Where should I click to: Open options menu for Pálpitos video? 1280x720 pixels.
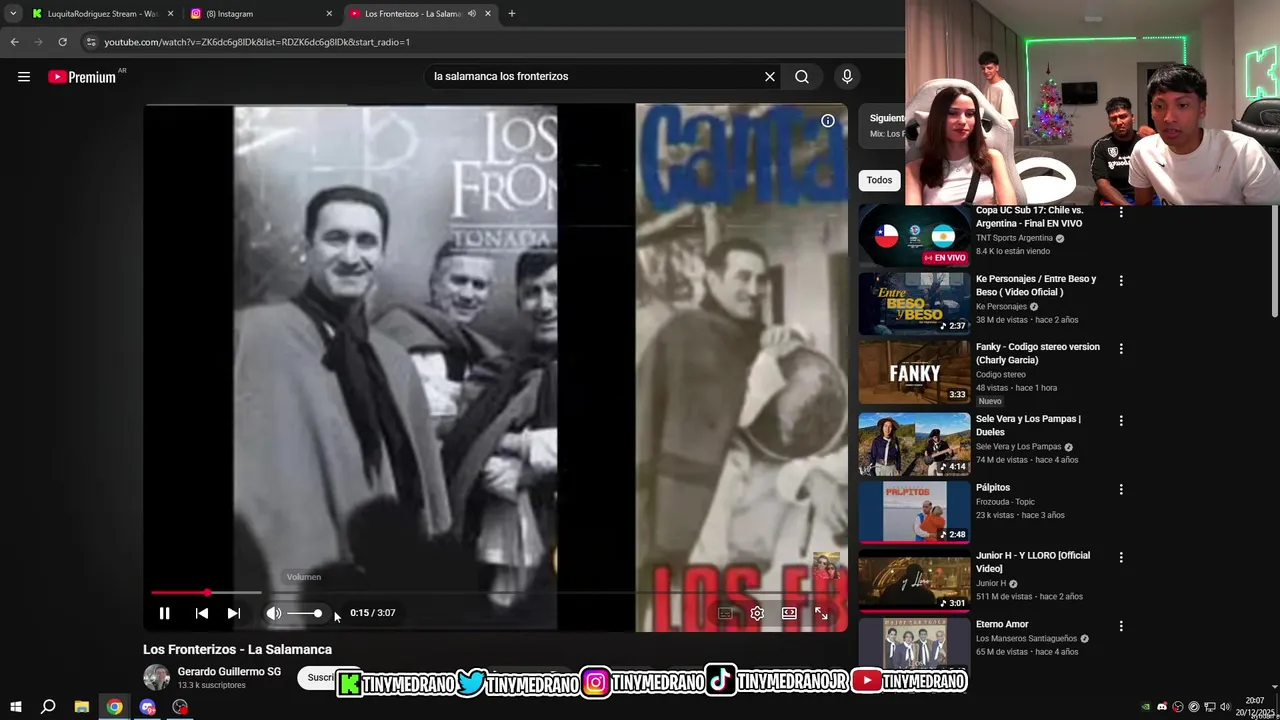1121,489
